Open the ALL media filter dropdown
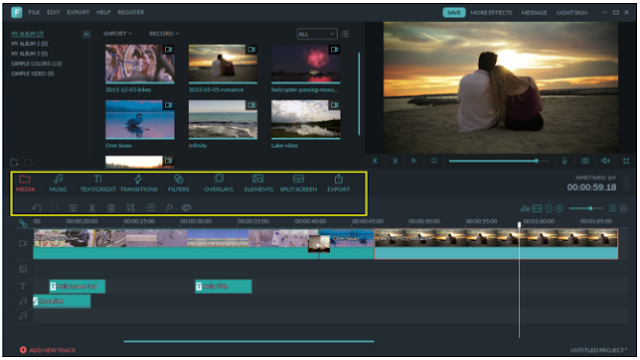 coord(317,34)
